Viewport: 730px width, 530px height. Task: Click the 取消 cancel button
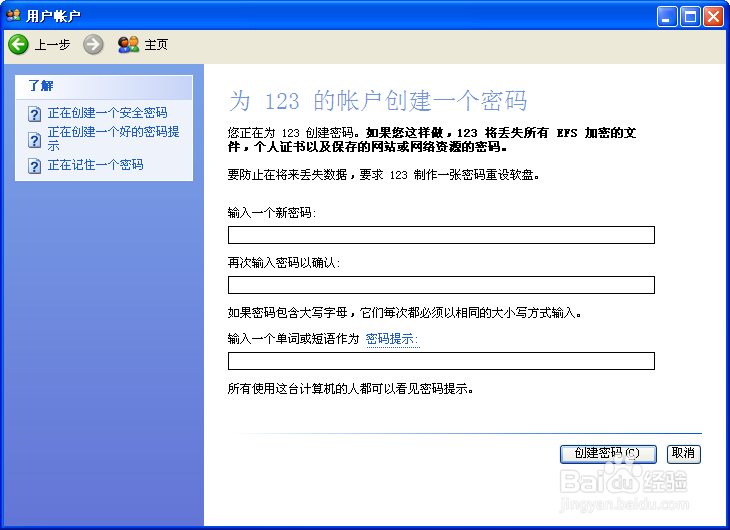point(683,454)
